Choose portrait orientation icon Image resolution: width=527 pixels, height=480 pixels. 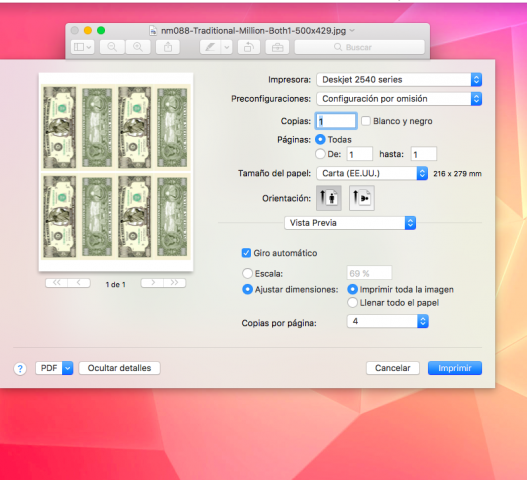(x=329, y=198)
